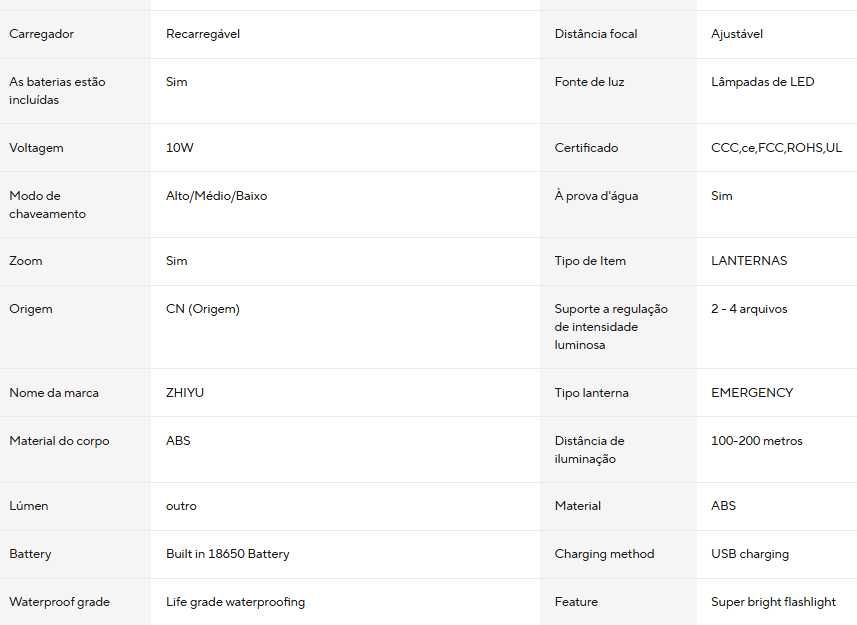The height and width of the screenshot is (625, 857).
Task: Click the "CCC,ce,FCC,ROHS,UL" certificate value
Action: pos(776,148)
